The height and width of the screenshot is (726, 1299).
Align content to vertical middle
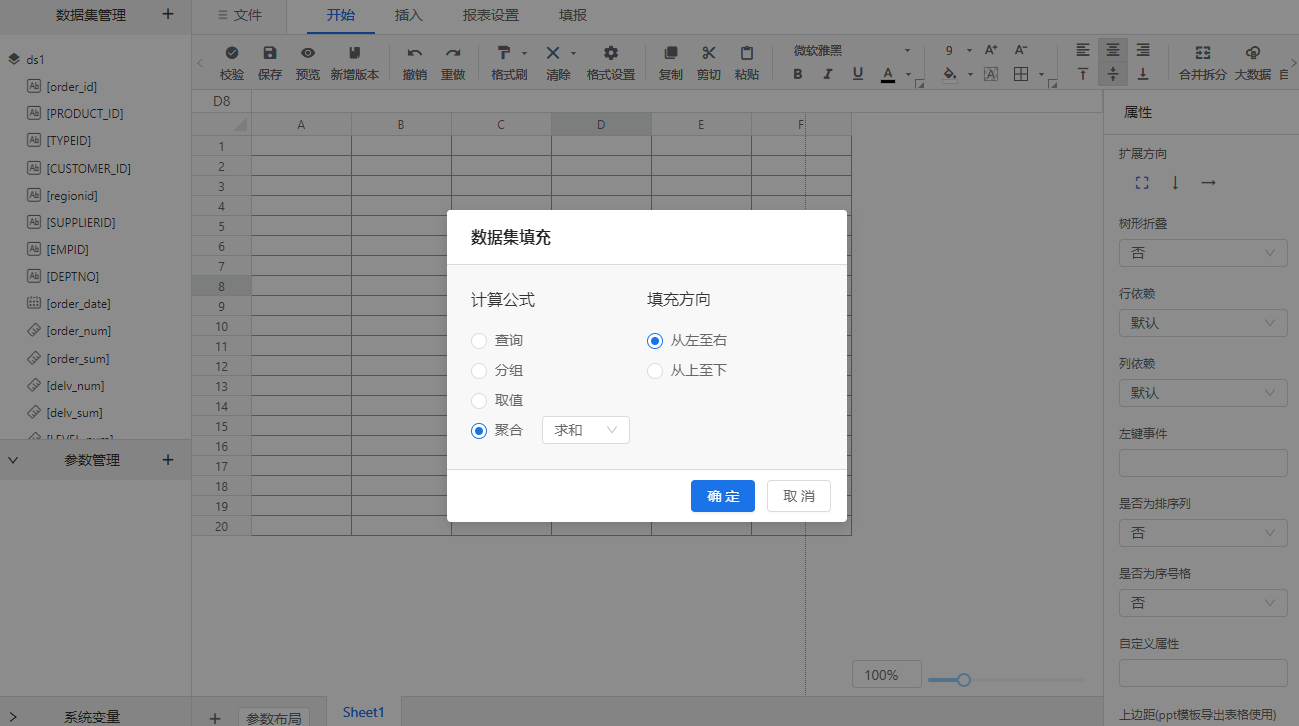[x=1113, y=74]
